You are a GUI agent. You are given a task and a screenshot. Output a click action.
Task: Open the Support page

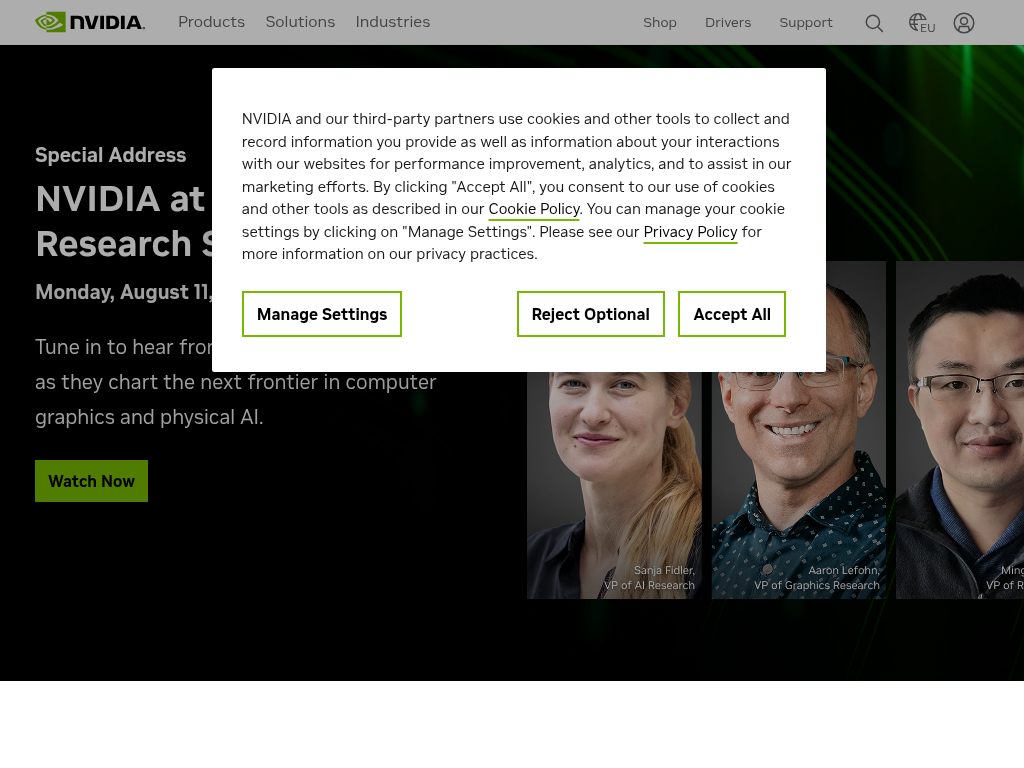point(806,22)
